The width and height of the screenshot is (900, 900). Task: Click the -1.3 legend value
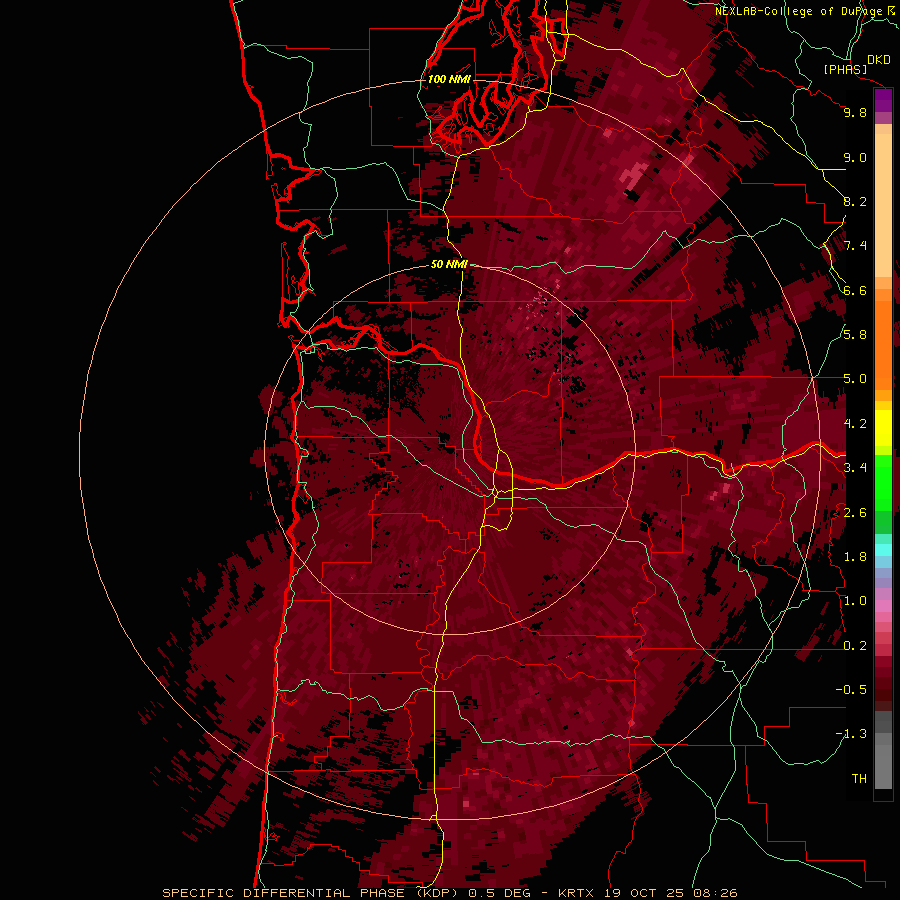point(851,734)
